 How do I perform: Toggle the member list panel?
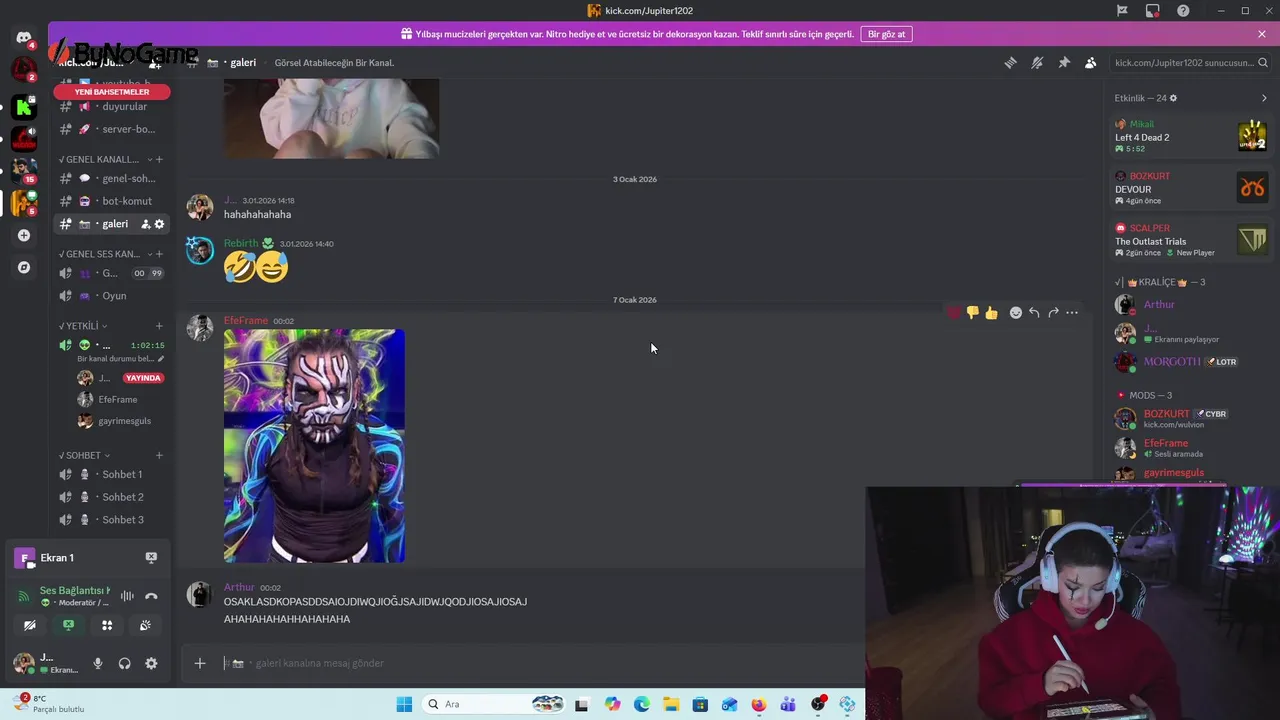(1091, 63)
